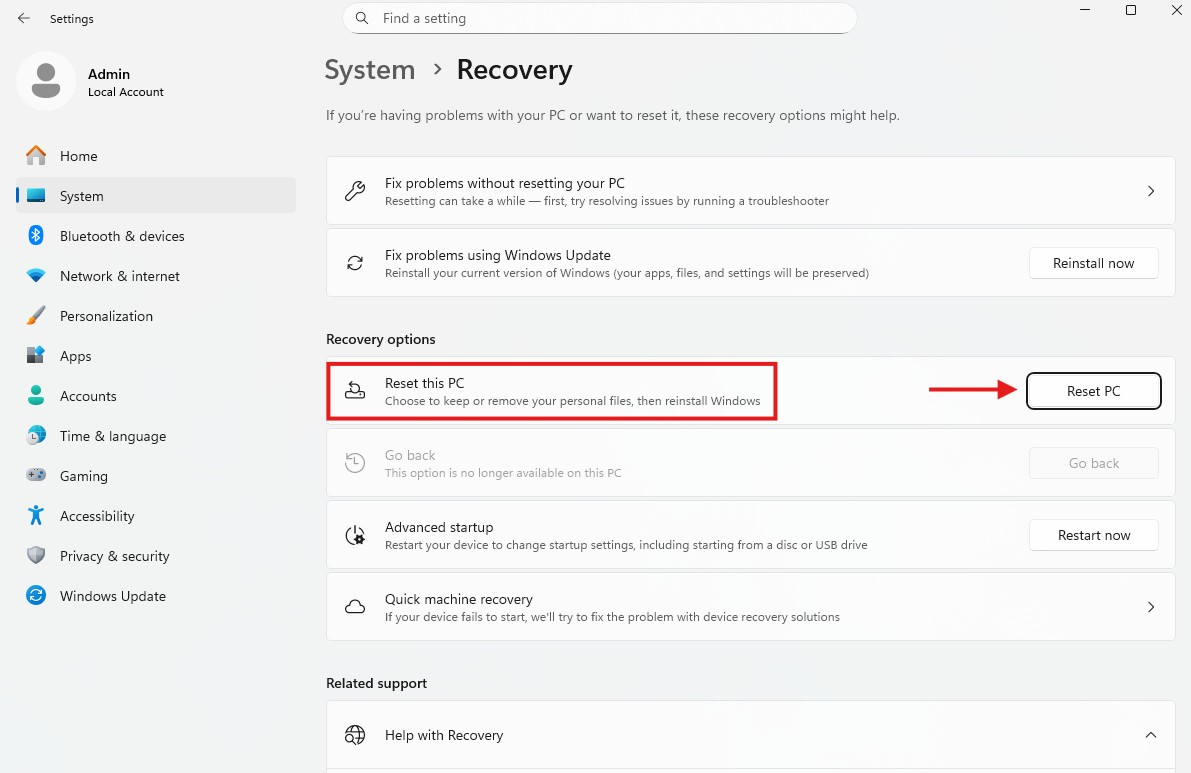The width and height of the screenshot is (1191, 773).
Task: Click the Gaming controller icon
Action: point(36,476)
